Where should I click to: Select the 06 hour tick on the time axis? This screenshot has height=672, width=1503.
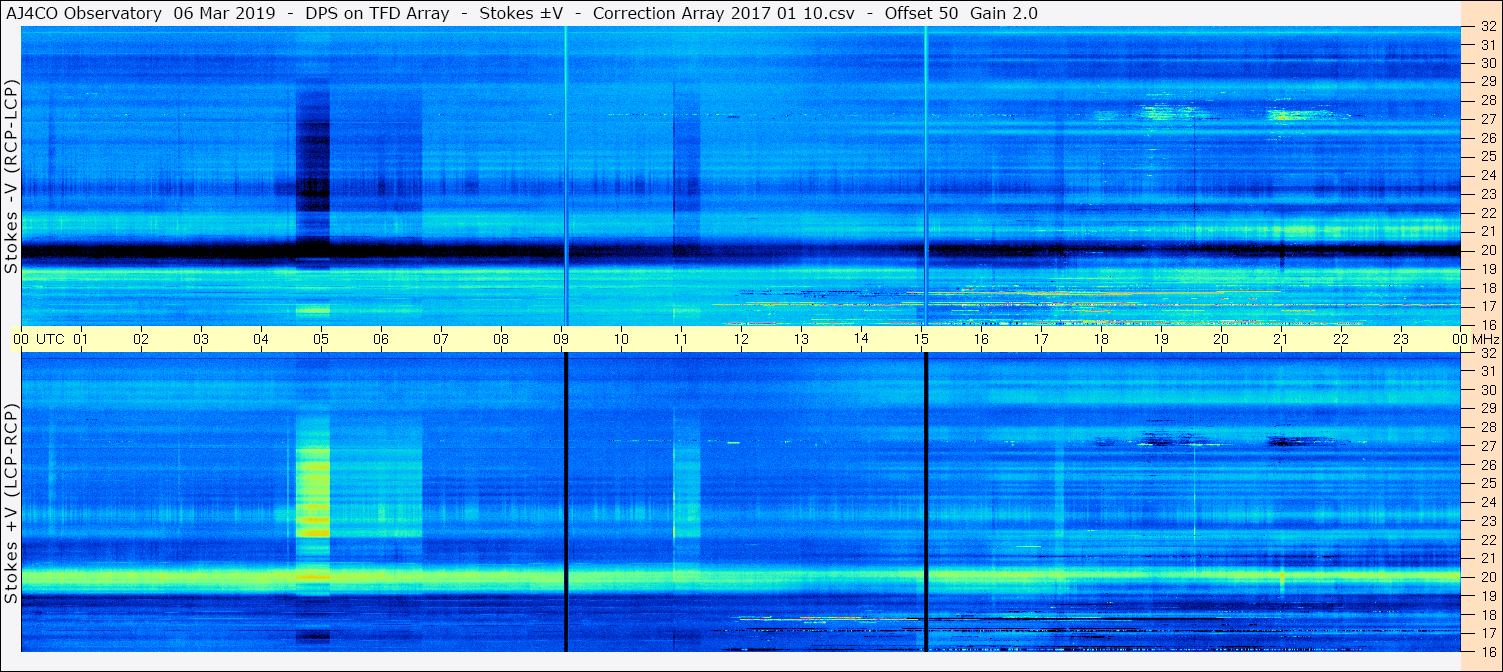pos(381,339)
